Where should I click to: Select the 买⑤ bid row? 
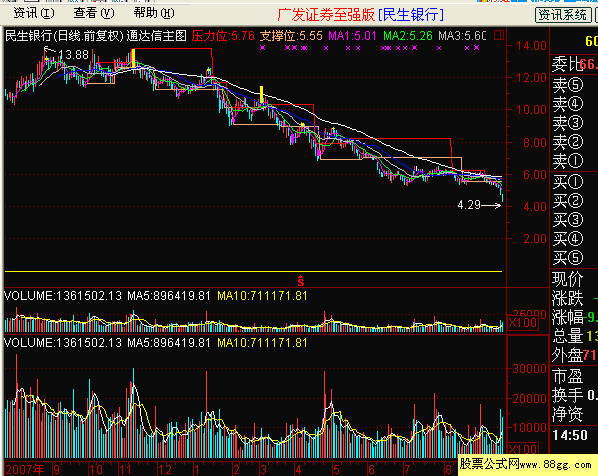coord(574,258)
